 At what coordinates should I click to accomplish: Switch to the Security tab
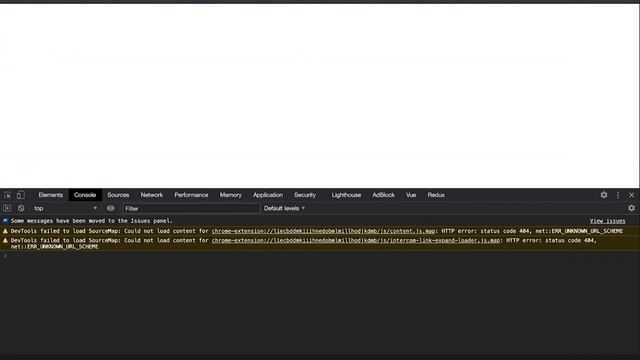304,195
